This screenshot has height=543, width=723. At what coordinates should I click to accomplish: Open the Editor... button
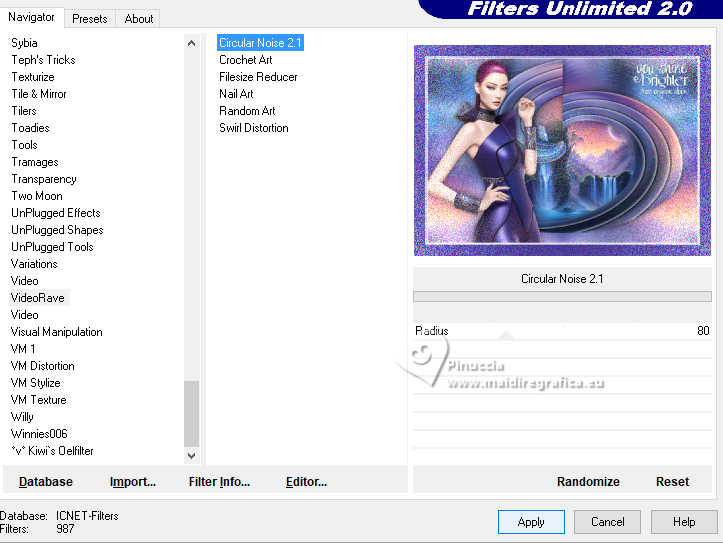(306, 482)
